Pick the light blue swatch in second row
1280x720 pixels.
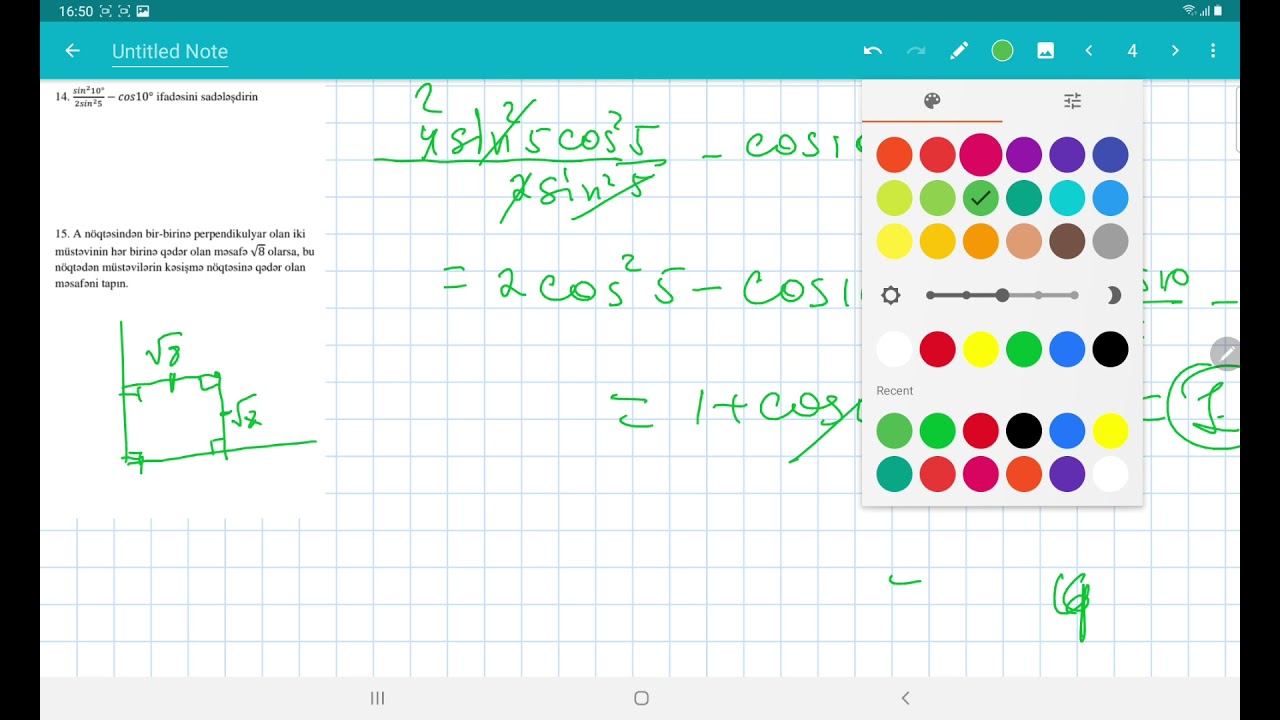[1110, 198]
